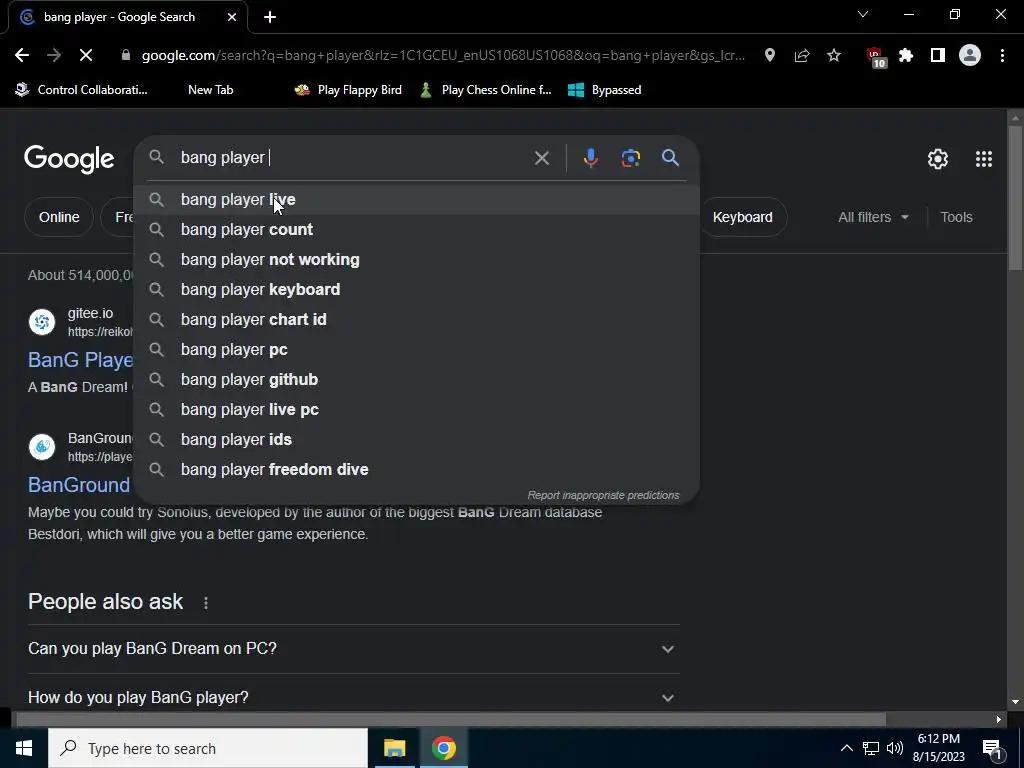The height and width of the screenshot is (768, 1024).
Task: Select suggestion bang player chart id
Action: (x=417, y=320)
